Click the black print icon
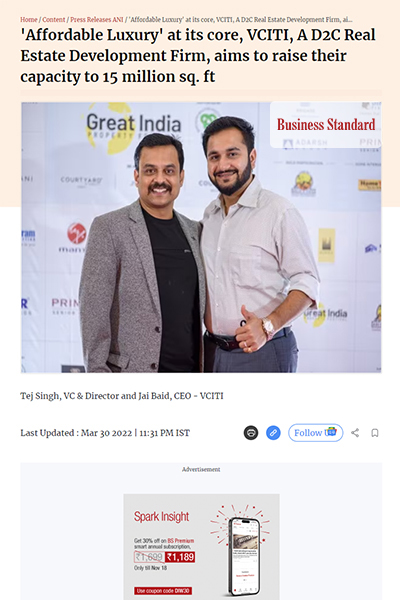This screenshot has height=600, width=400. point(251,433)
